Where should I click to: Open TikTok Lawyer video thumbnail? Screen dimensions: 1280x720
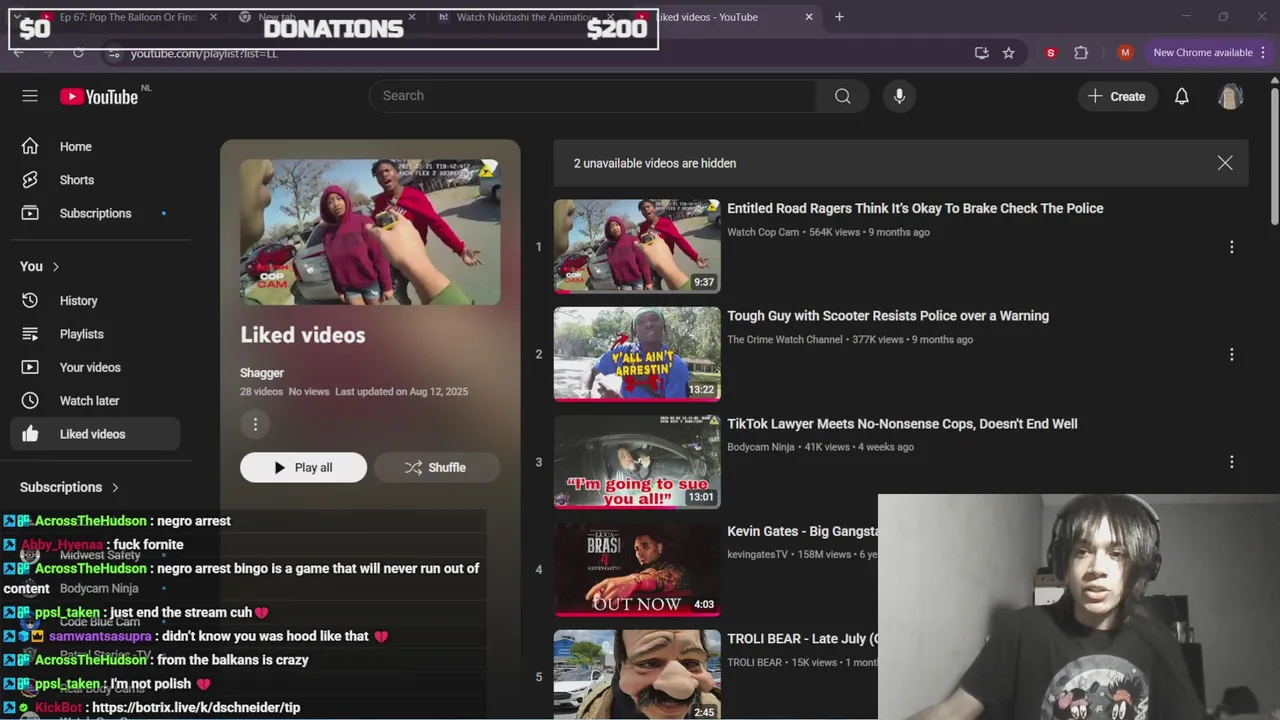637,461
